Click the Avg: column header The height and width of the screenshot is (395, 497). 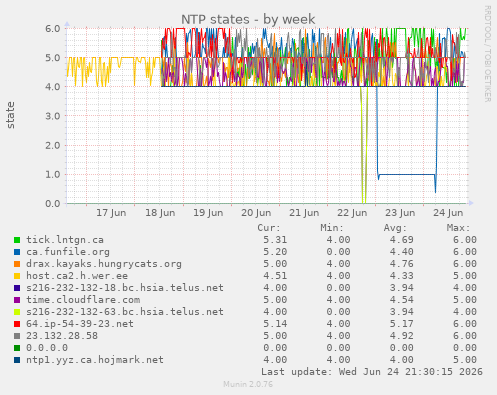tap(395, 228)
